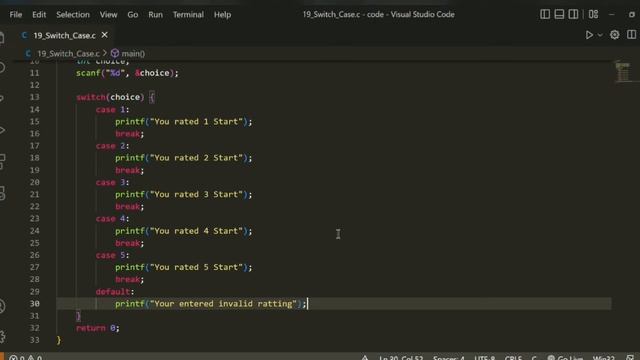Open the Go menu
The image size is (640, 360).
(x=133, y=15)
